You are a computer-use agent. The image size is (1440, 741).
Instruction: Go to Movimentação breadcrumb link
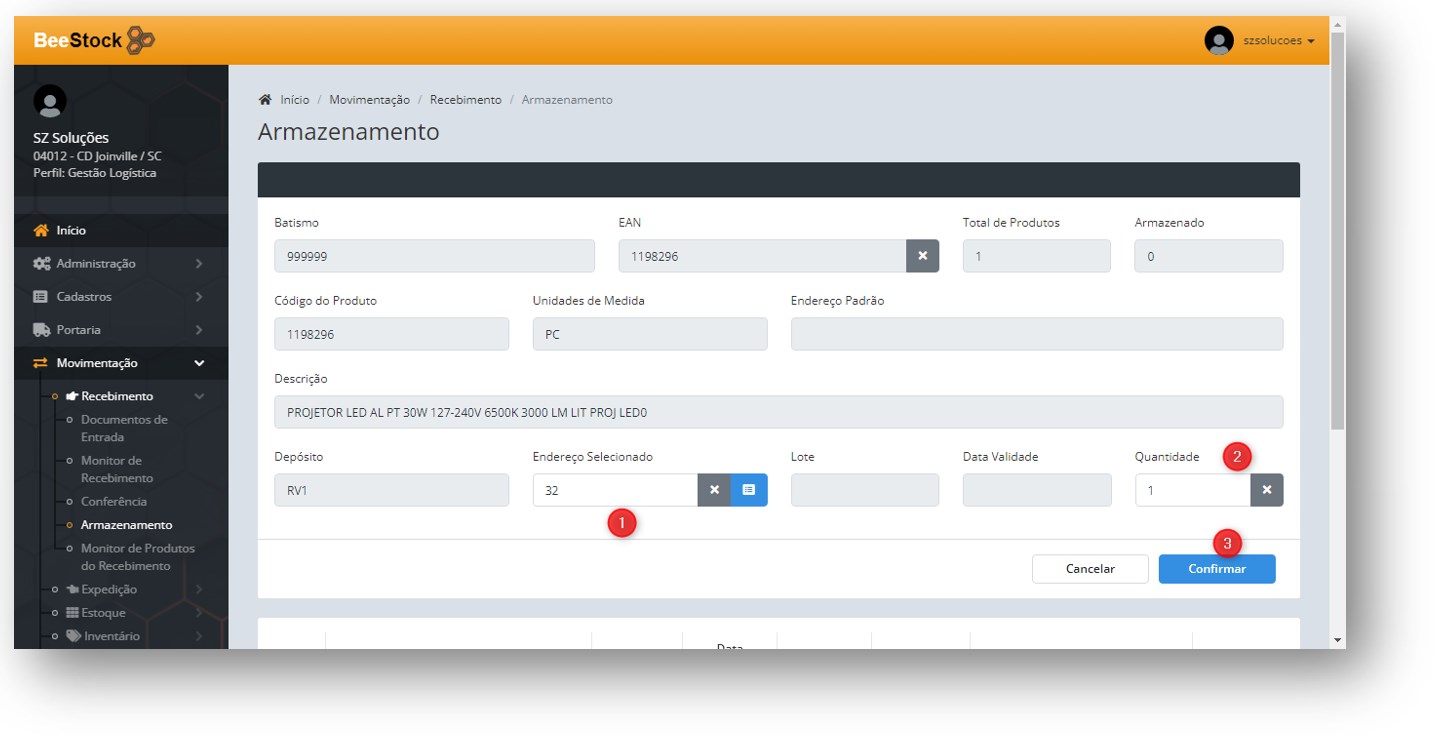[369, 100]
